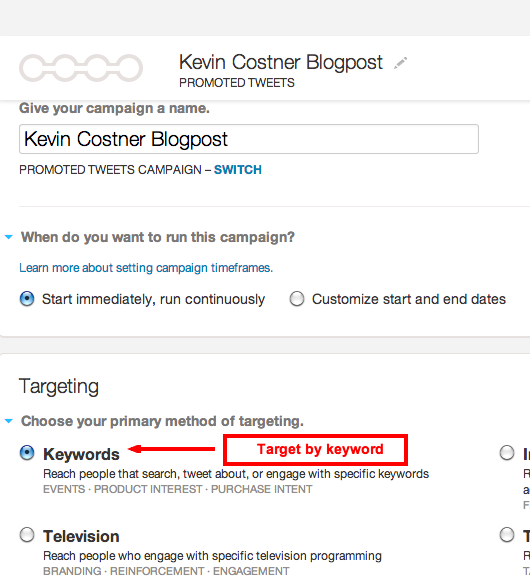Click the SWITCH campaign type link

(x=238, y=170)
